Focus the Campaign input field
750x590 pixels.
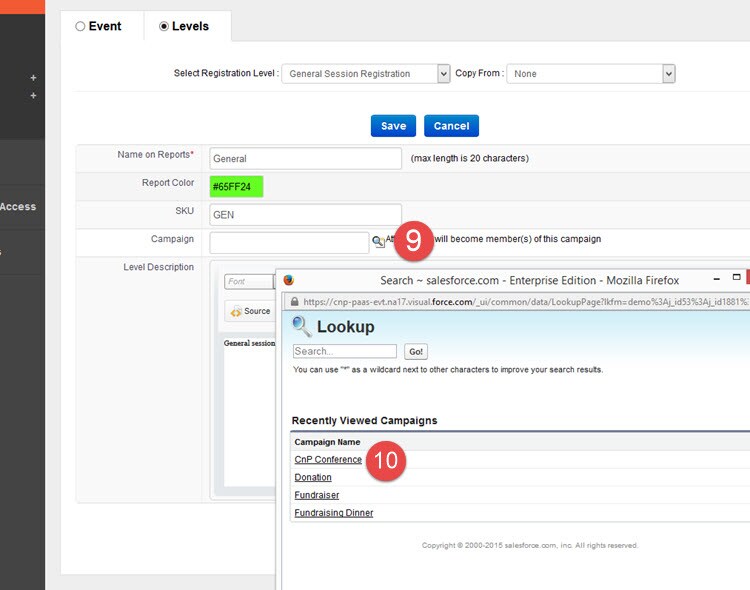pyautogui.click(x=289, y=243)
